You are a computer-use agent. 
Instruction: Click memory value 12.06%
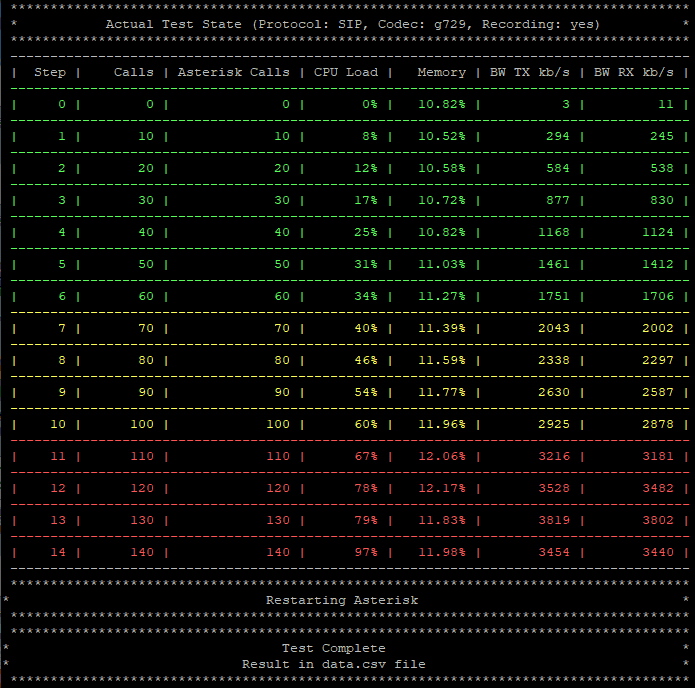tap(442, 456)
